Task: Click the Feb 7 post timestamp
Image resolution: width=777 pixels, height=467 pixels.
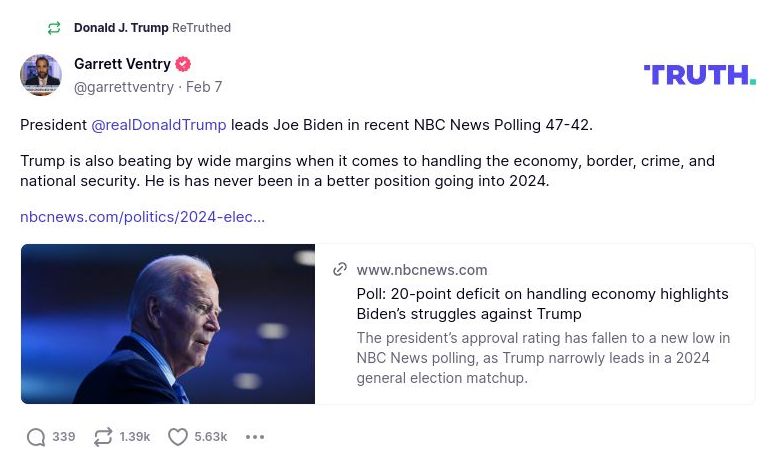Action: [204, 87]
